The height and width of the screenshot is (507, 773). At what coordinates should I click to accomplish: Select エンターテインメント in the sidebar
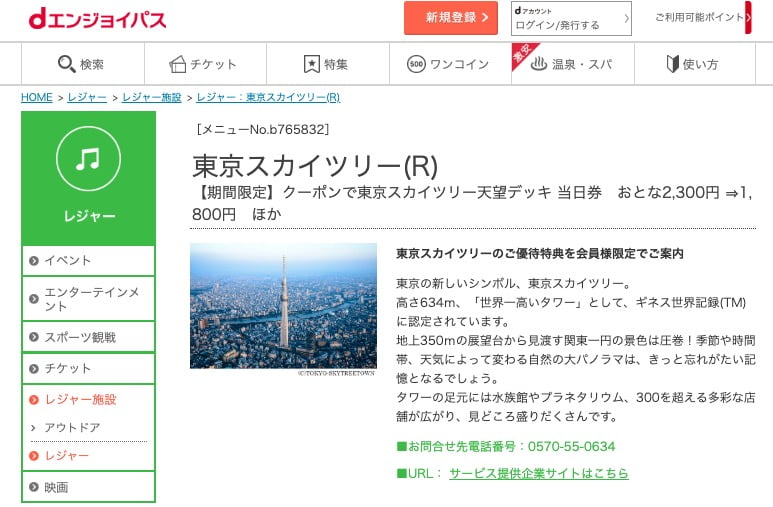pyautogui.click(x=88, y=298)
